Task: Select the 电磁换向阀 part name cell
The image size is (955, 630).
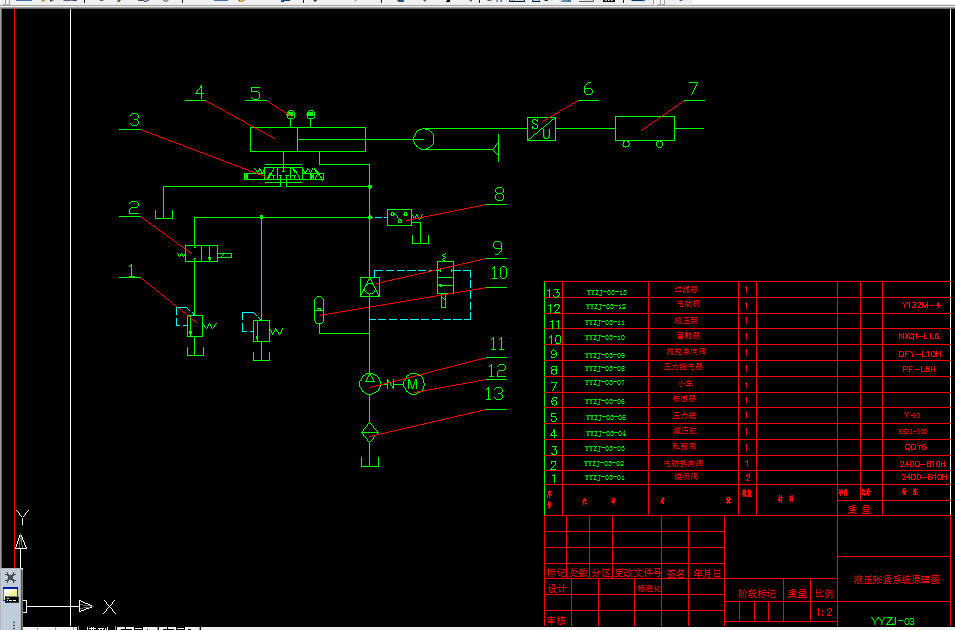Action: (683, 463)
